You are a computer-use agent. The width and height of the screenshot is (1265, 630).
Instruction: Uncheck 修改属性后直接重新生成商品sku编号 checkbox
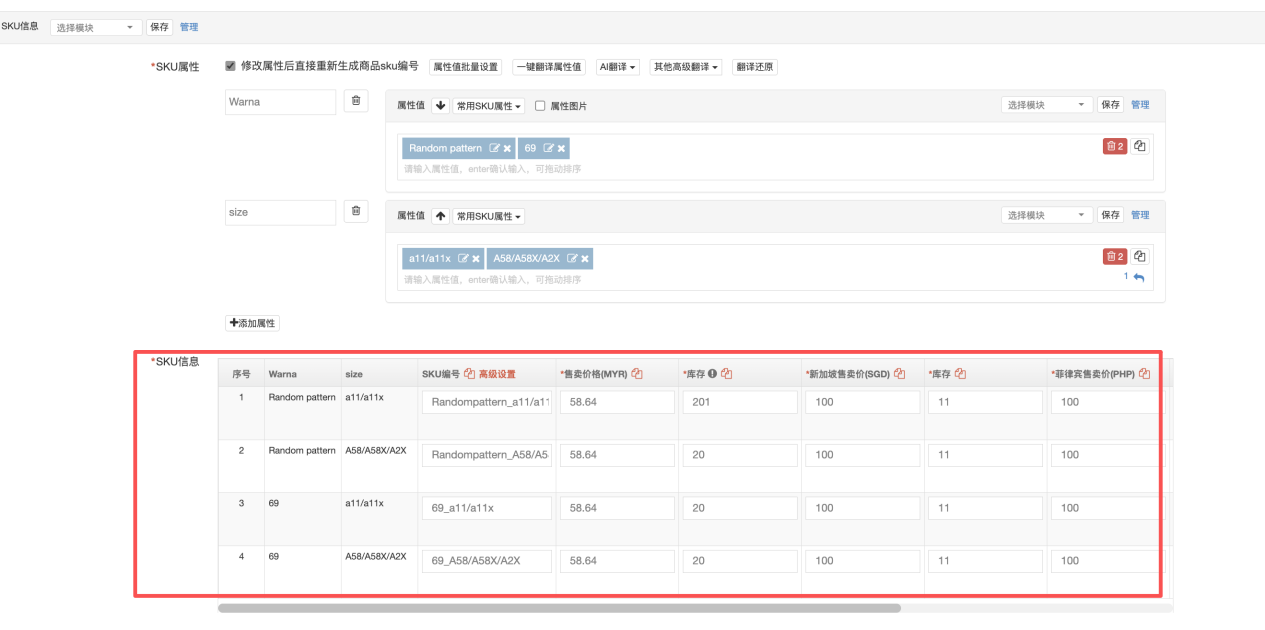click(x=231, y=66)
